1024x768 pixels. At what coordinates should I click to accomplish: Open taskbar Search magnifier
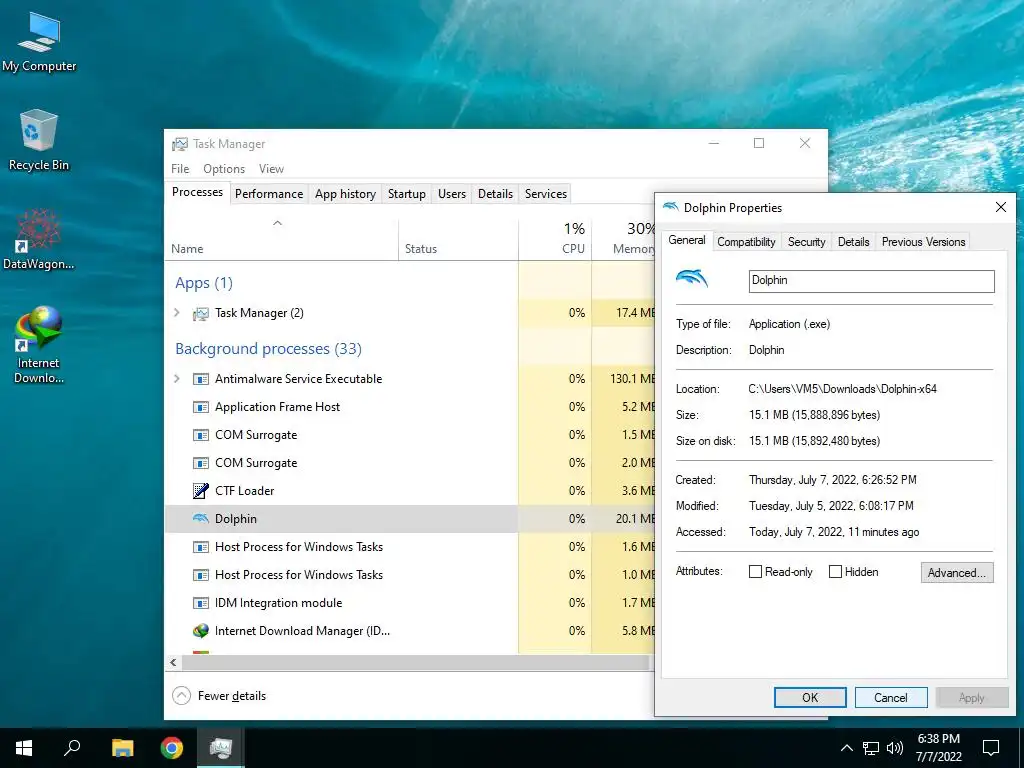tap(72, 748)
